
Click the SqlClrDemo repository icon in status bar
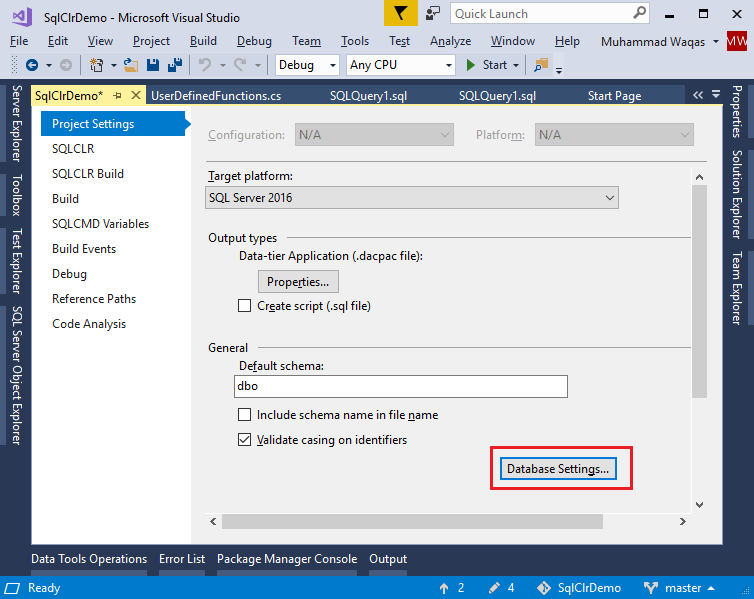click(x=544, y=588)
